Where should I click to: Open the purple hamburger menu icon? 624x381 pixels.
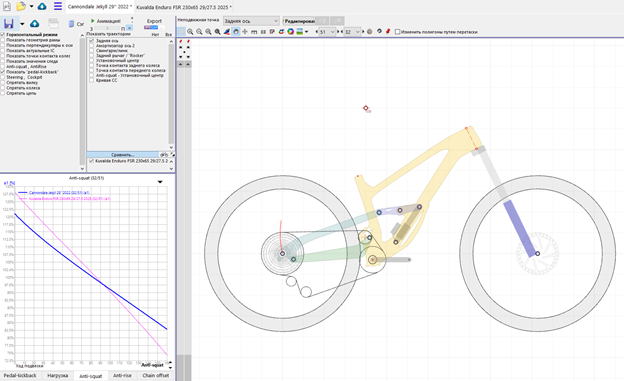click(x=58, y=6)
